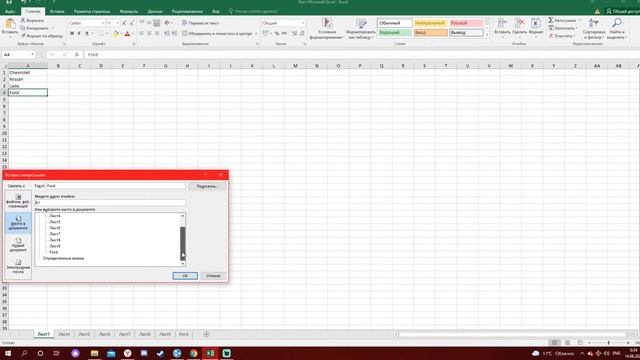
Task: Click the Cut (Вырезать) scissors button
Action: click(x=32, y=20)
